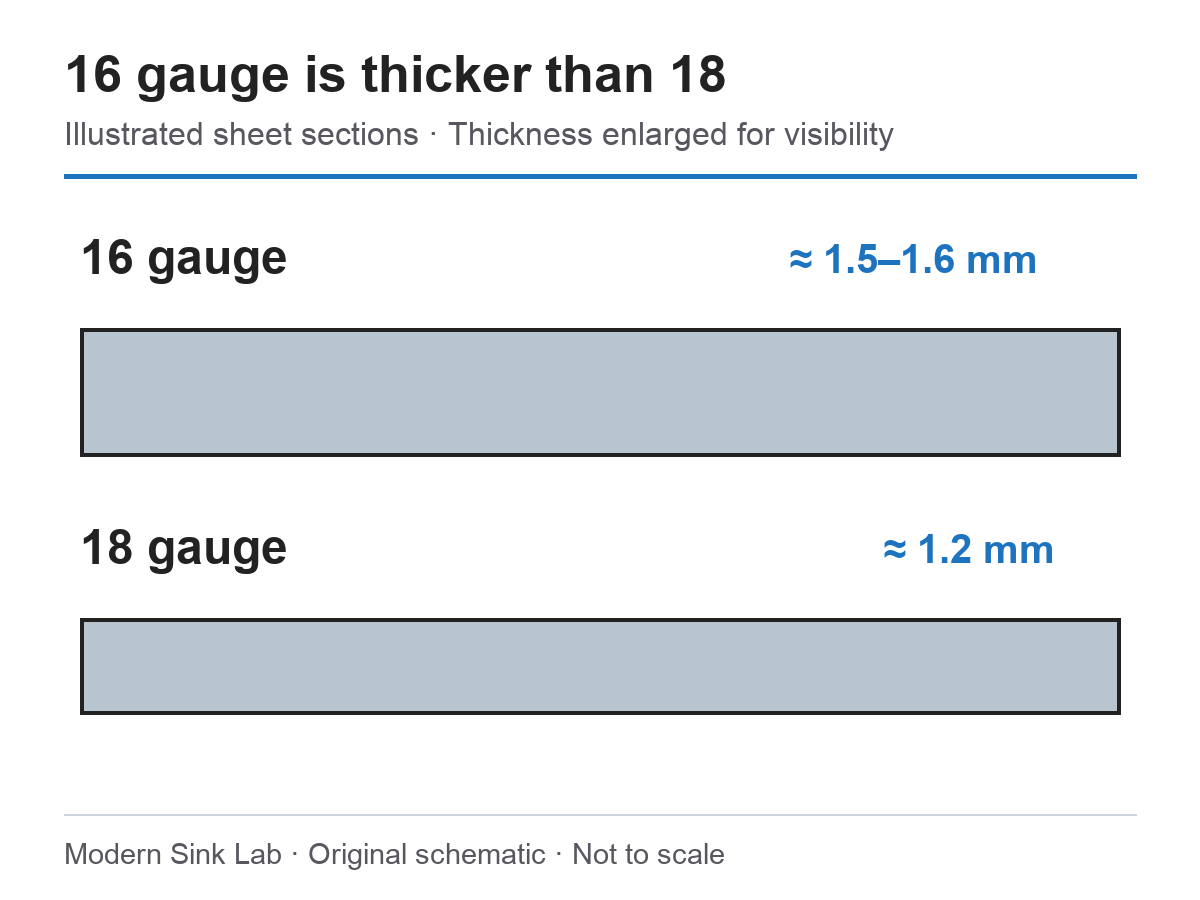The image size is (1200, 900).
Task: Click the '≈ 1.5–1.6 mm' thickness text
Action: pyautogui.click(x=913, y=260)
